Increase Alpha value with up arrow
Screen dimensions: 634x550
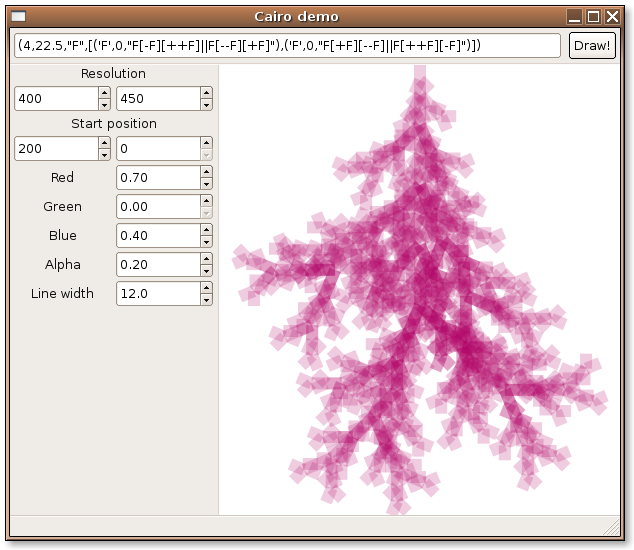point(206,258)
